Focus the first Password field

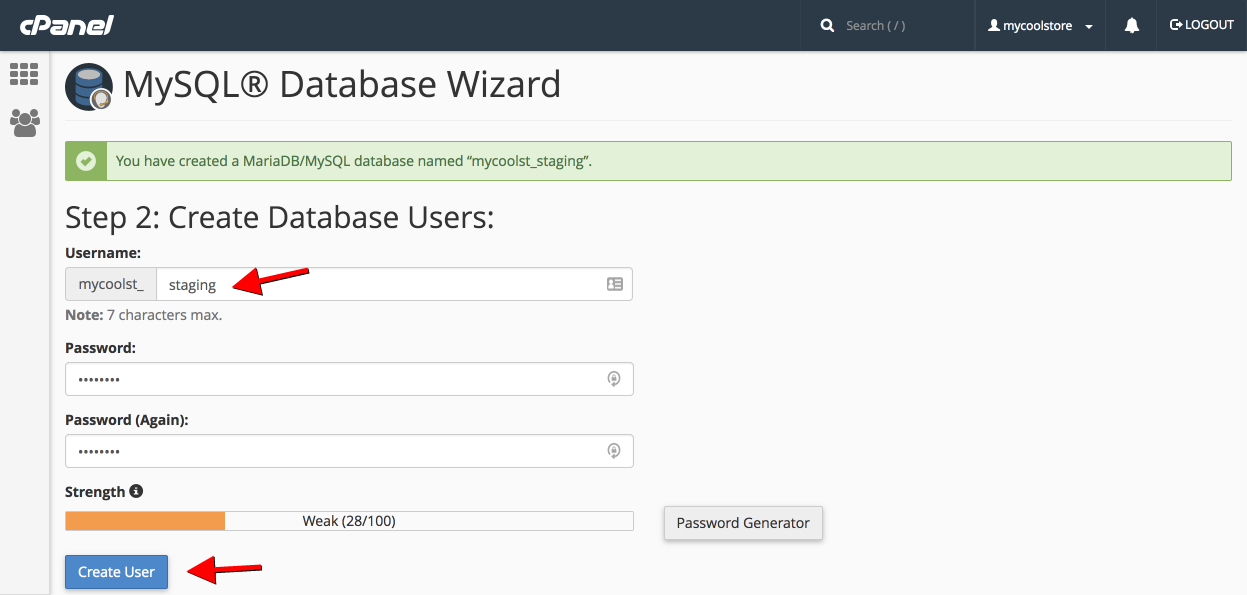click(x=330, y=379)
